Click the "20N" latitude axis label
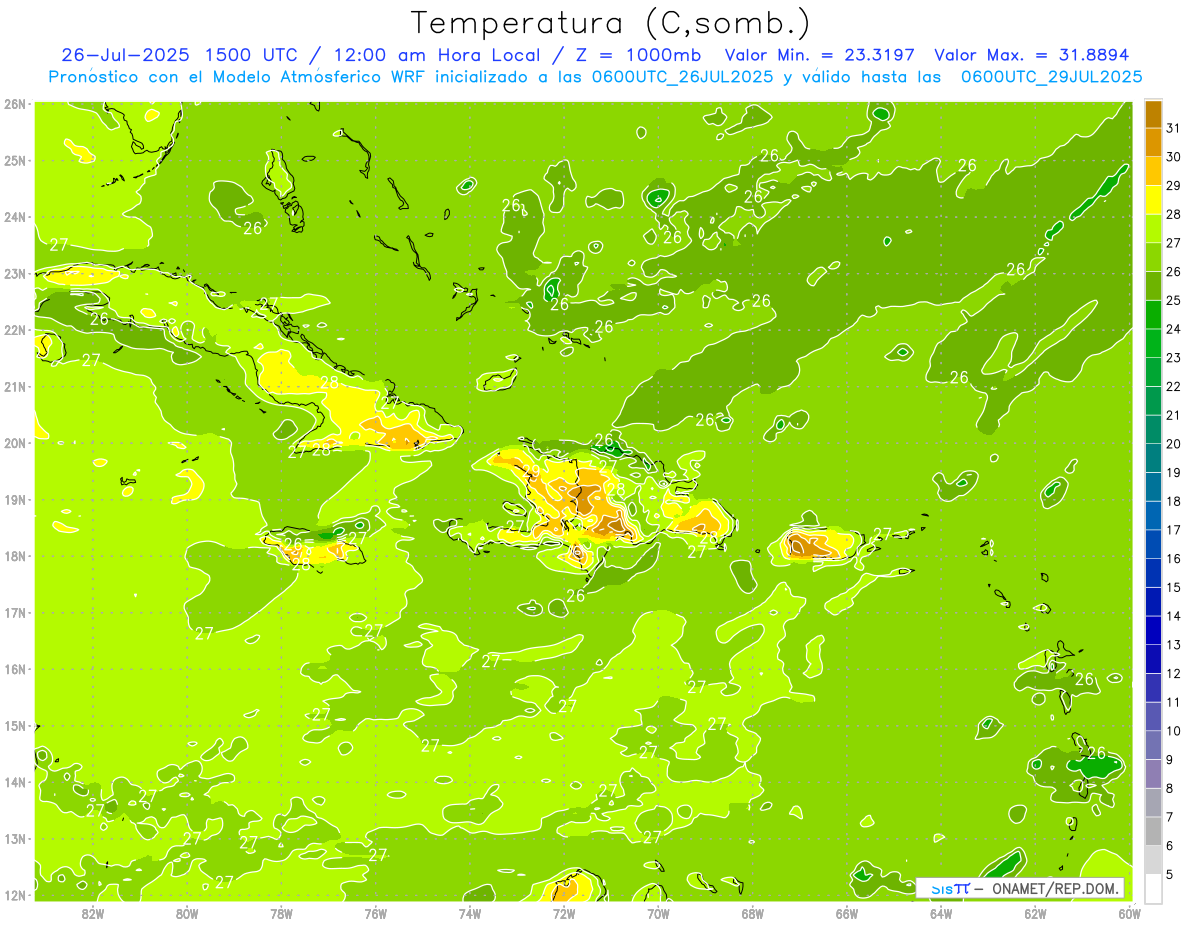Viewport: 1200px width, 927px height. [15, 443]
